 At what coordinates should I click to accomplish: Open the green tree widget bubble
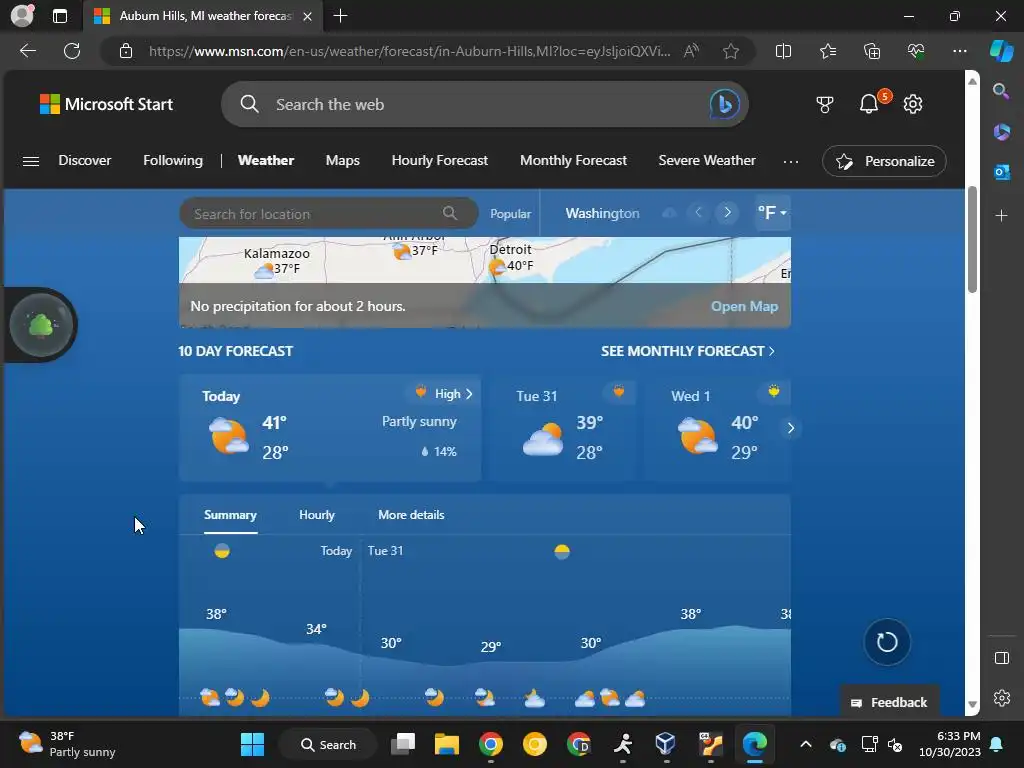coord(41,325)
